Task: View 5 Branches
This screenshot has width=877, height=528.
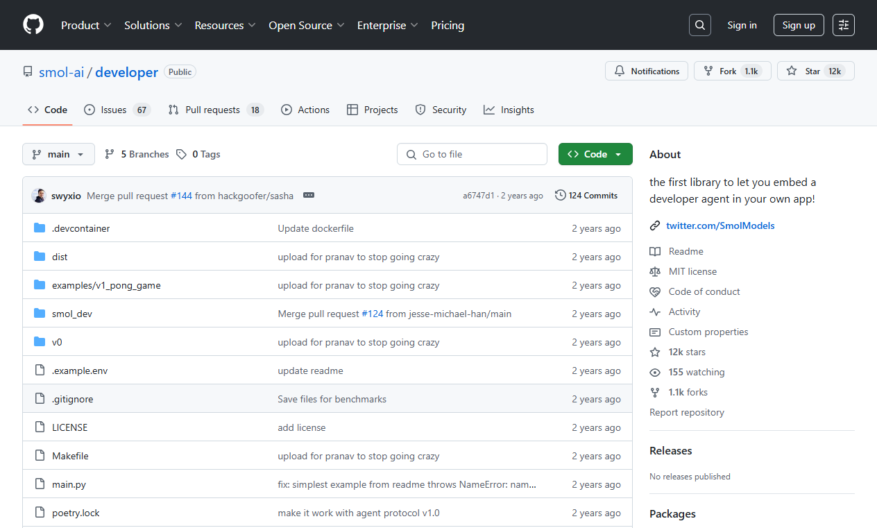Action: [136, 154]
